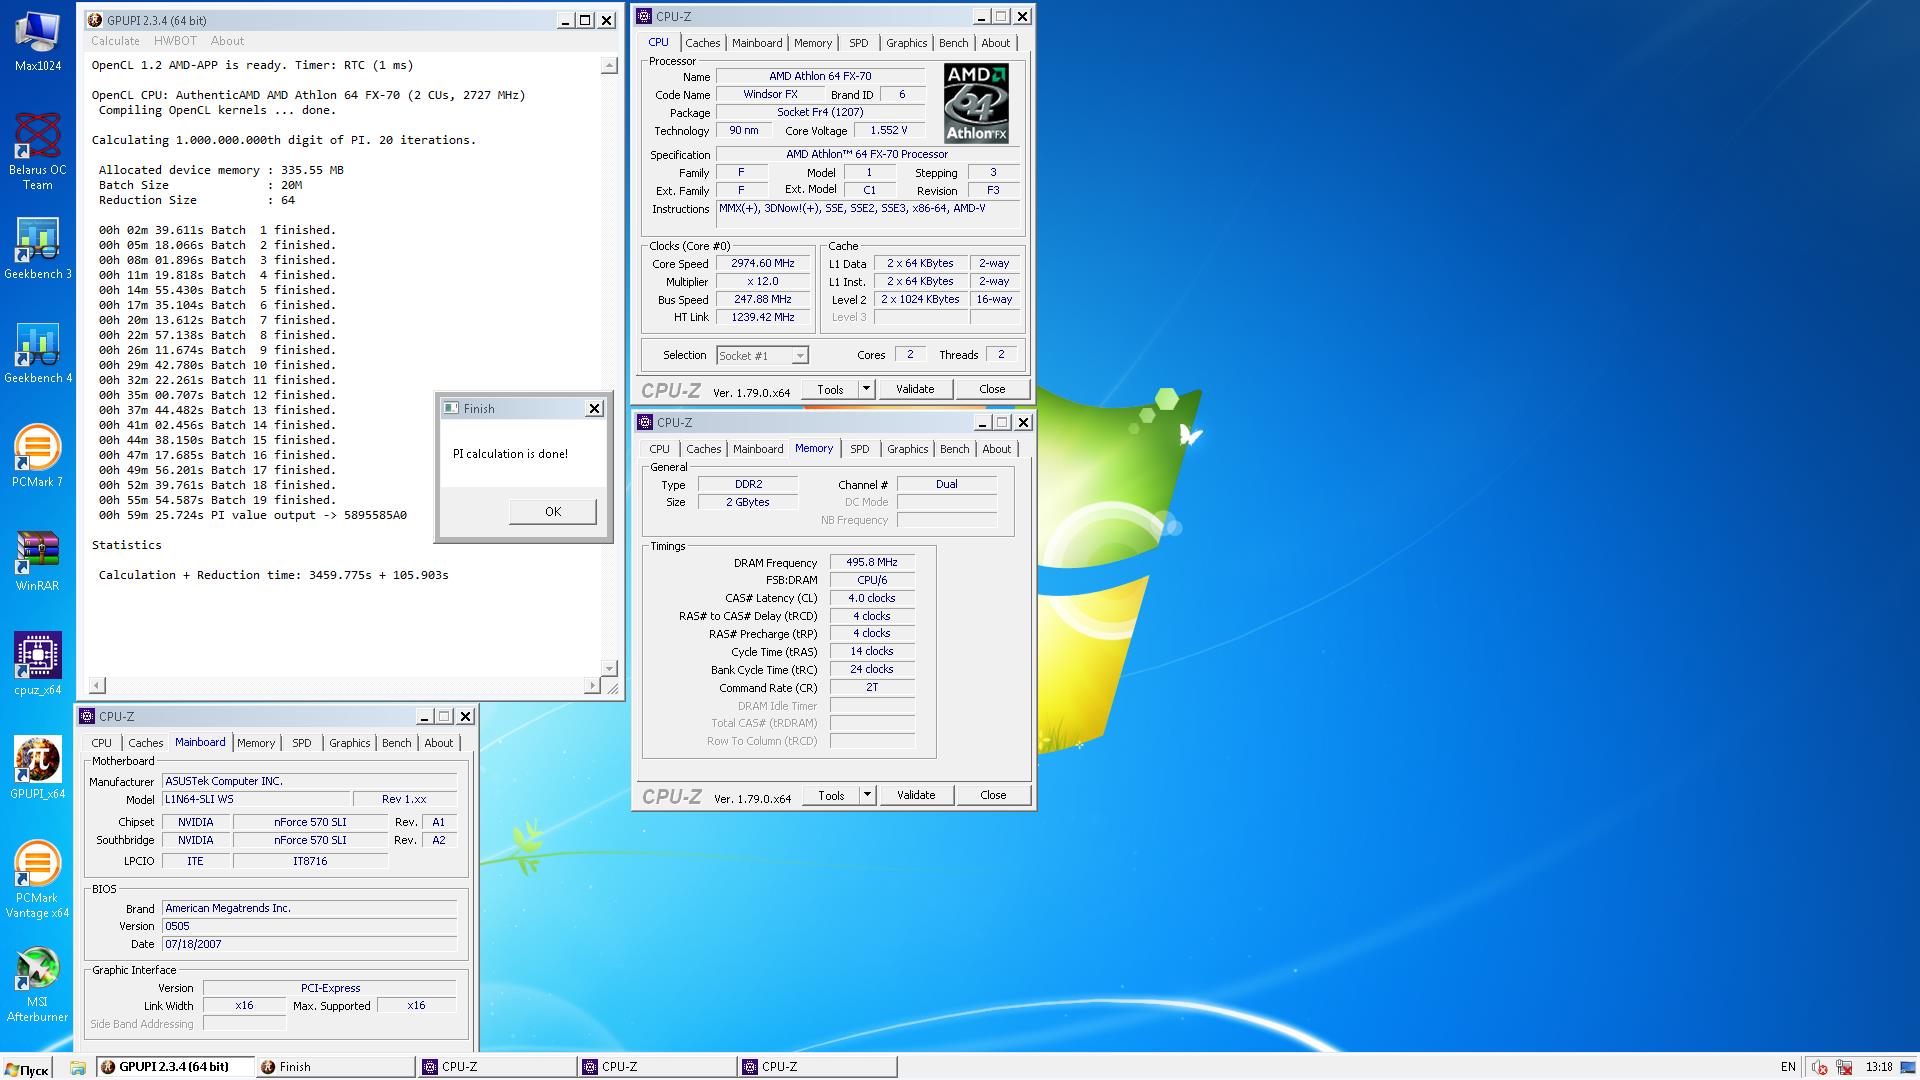This screenshot has width=1920, height=1080.
Task: Switch to Caches tab in CPU window
Action: [702, 43]
